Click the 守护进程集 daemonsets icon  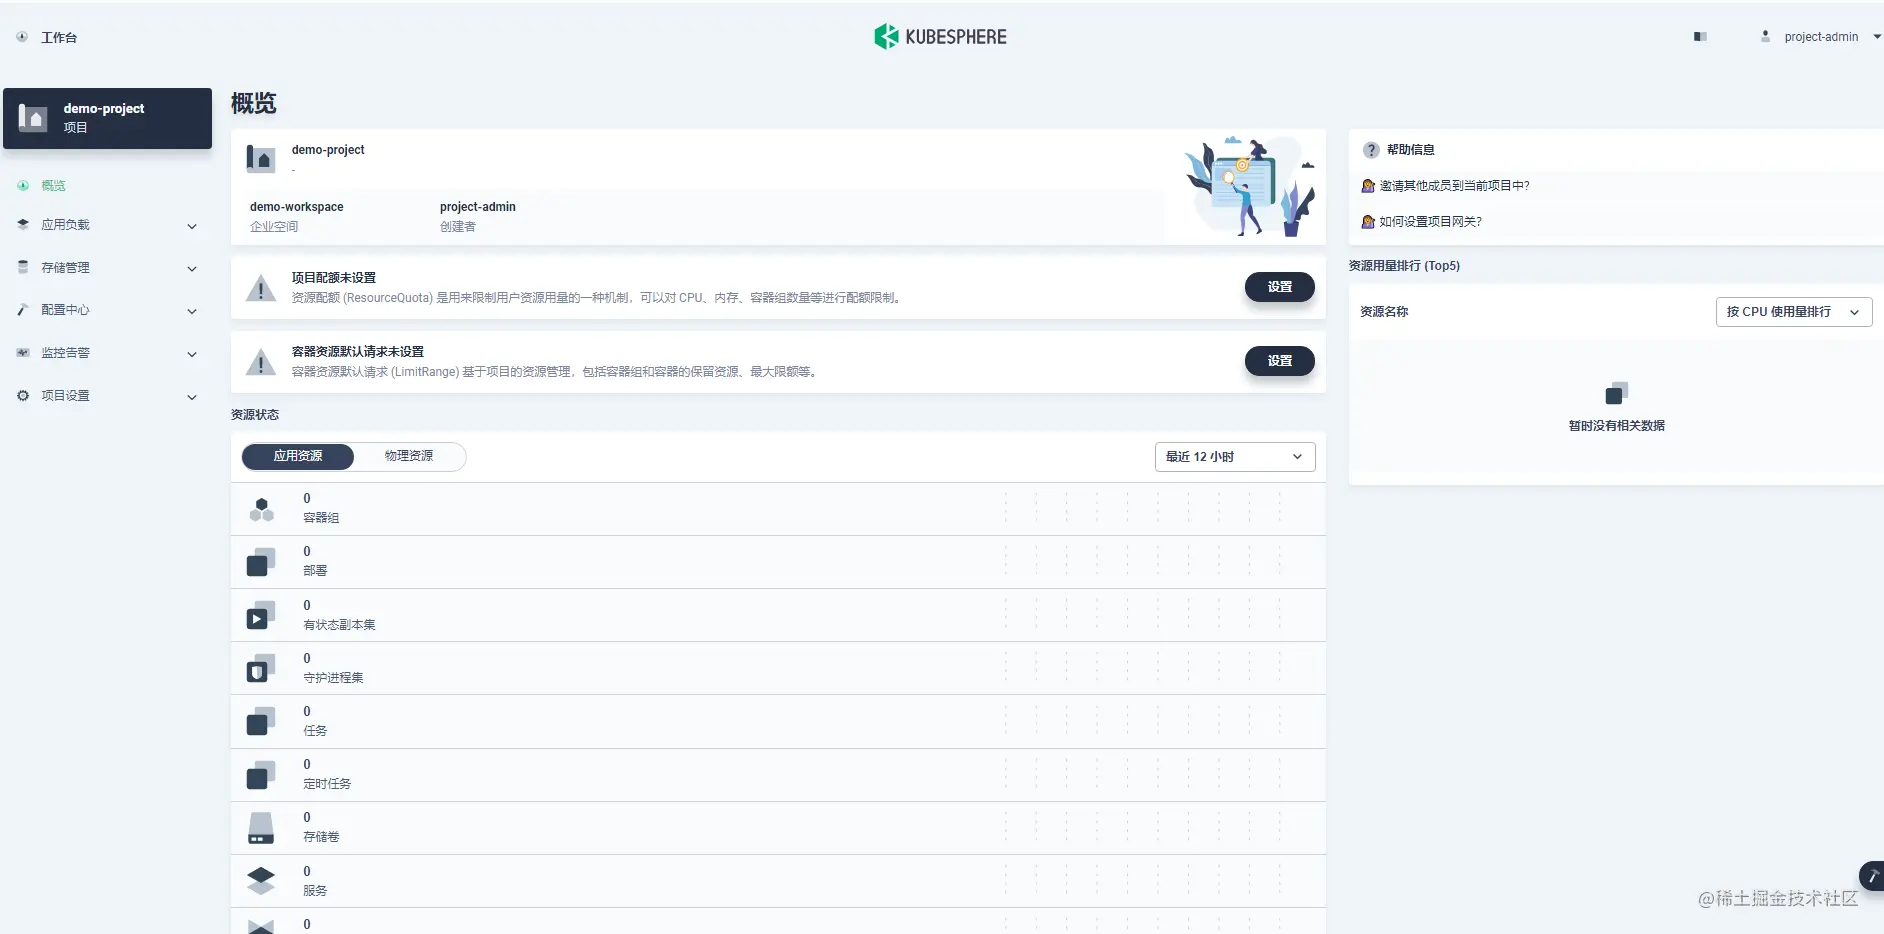pyautogui.click(x=261, y=668)
